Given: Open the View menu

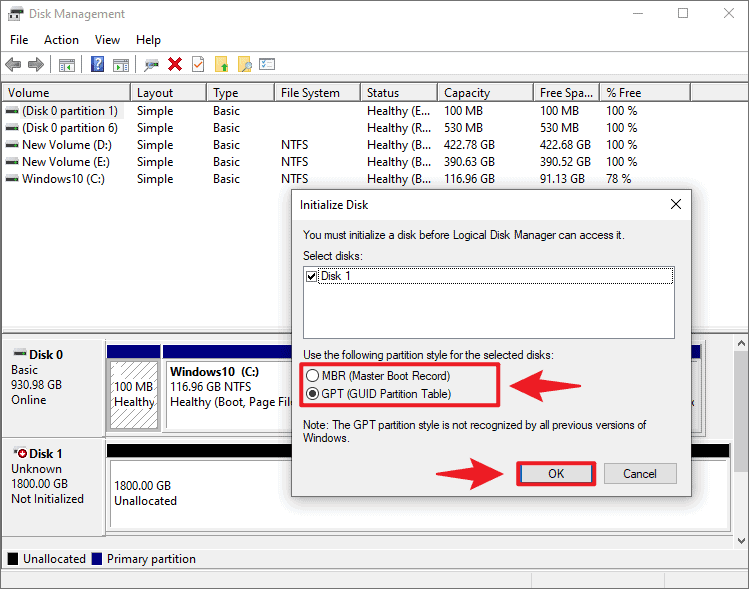Looking at the screenshot, I should tap(107, 40).
